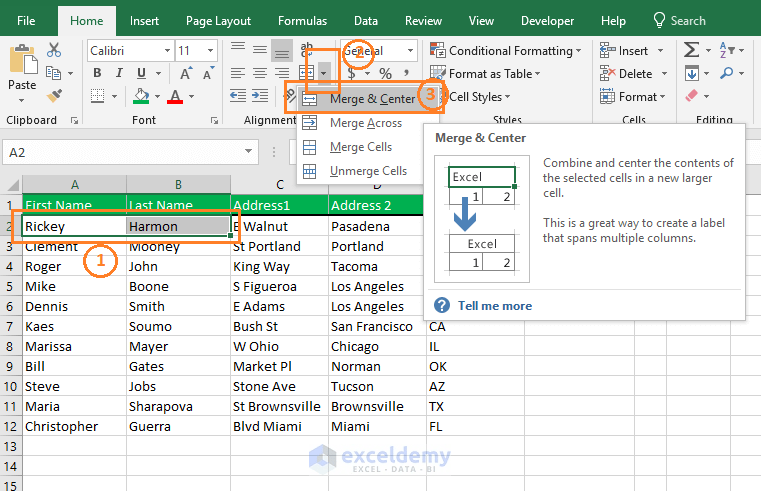Open the Clipboard dialog launcher
761x491 pixels.
pyautogui.click(x=74, y=120)
